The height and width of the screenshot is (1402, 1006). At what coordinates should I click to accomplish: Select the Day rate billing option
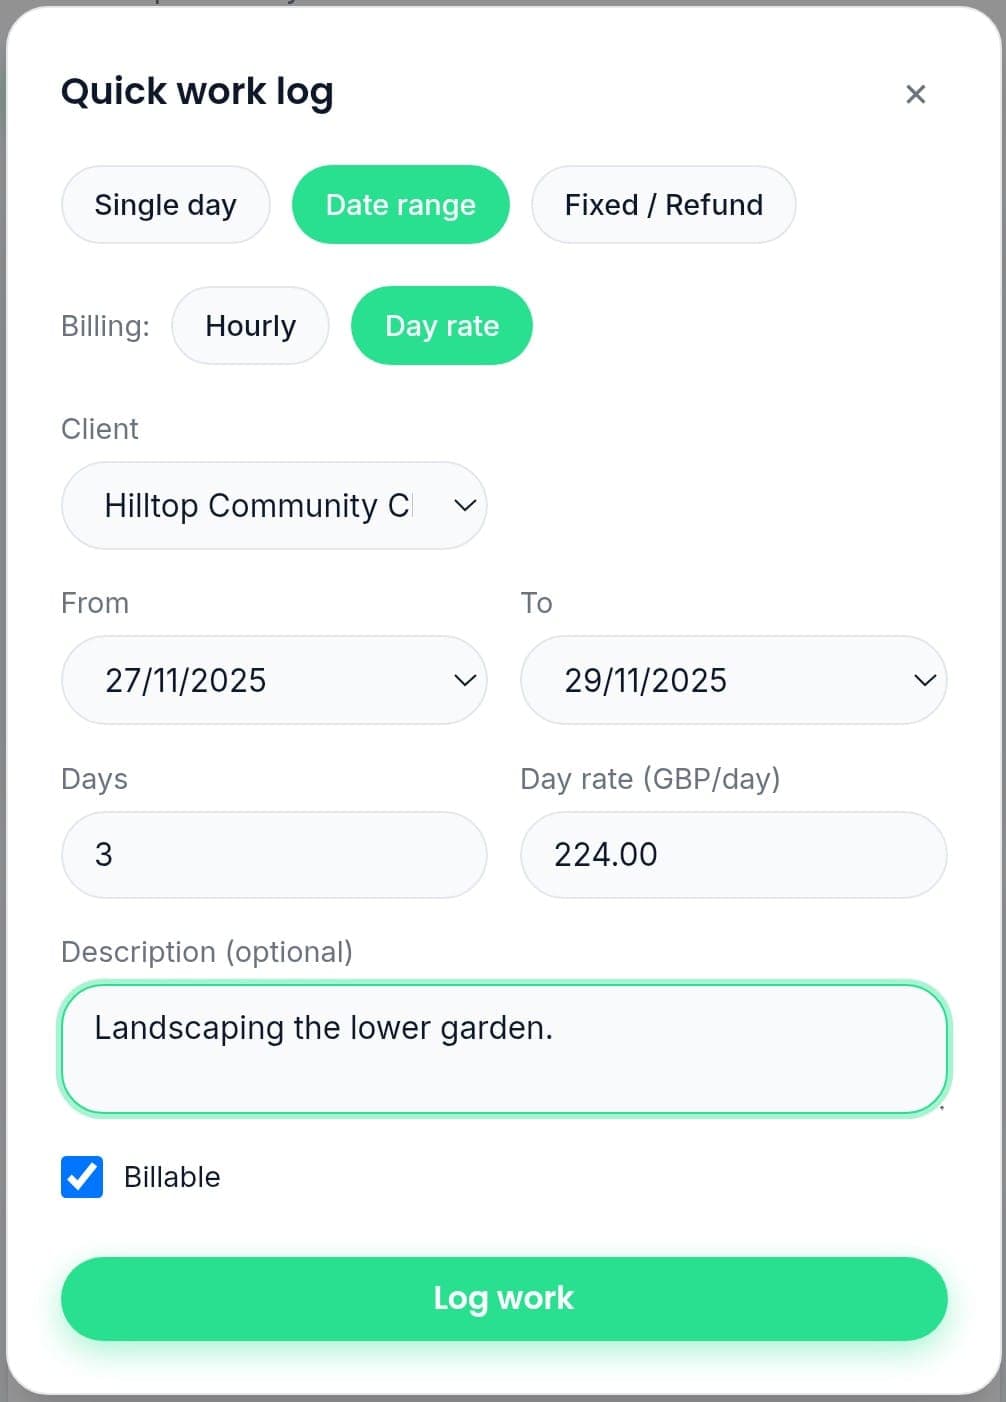pos(441,325)
